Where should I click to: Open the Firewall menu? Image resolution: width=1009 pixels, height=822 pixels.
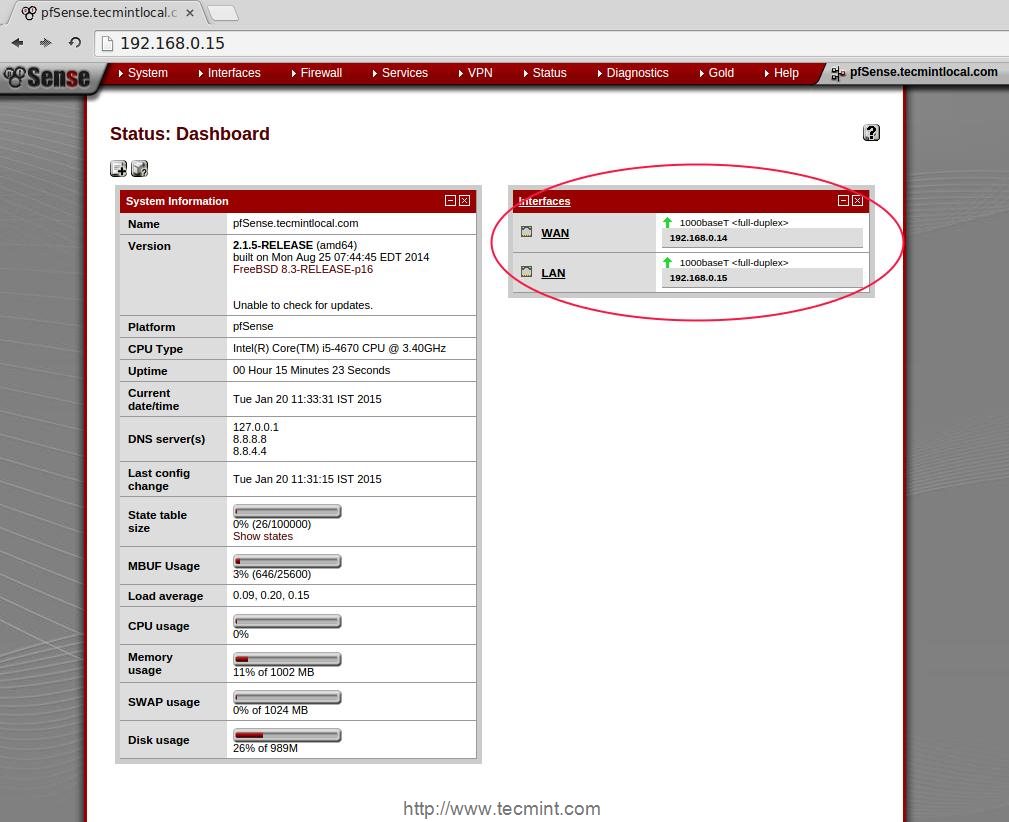(317, 73)
